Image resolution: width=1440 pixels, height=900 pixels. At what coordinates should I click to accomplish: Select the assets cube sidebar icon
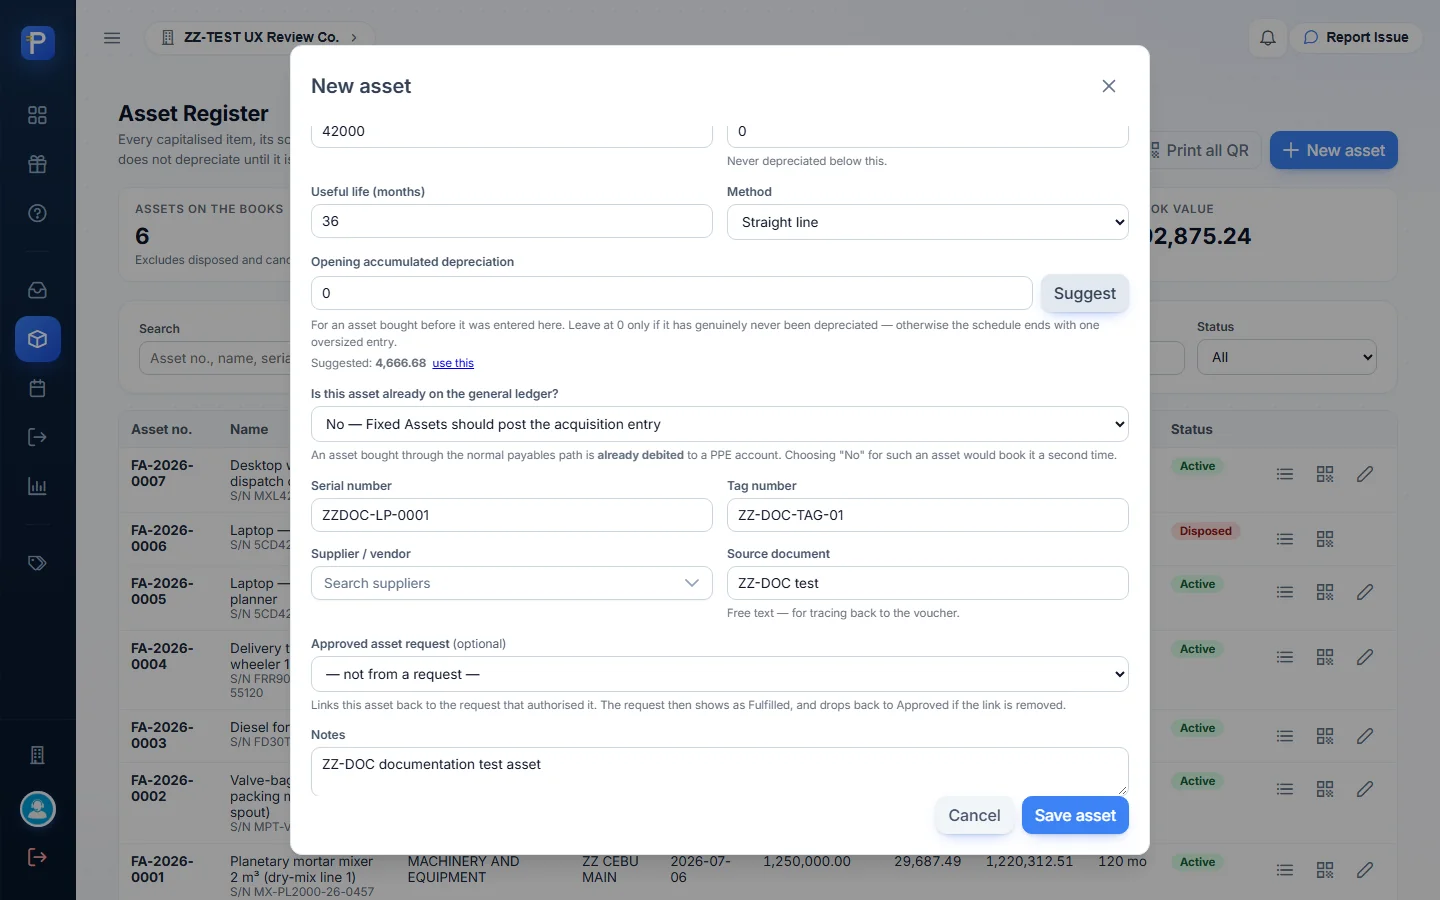coord(37,339)
